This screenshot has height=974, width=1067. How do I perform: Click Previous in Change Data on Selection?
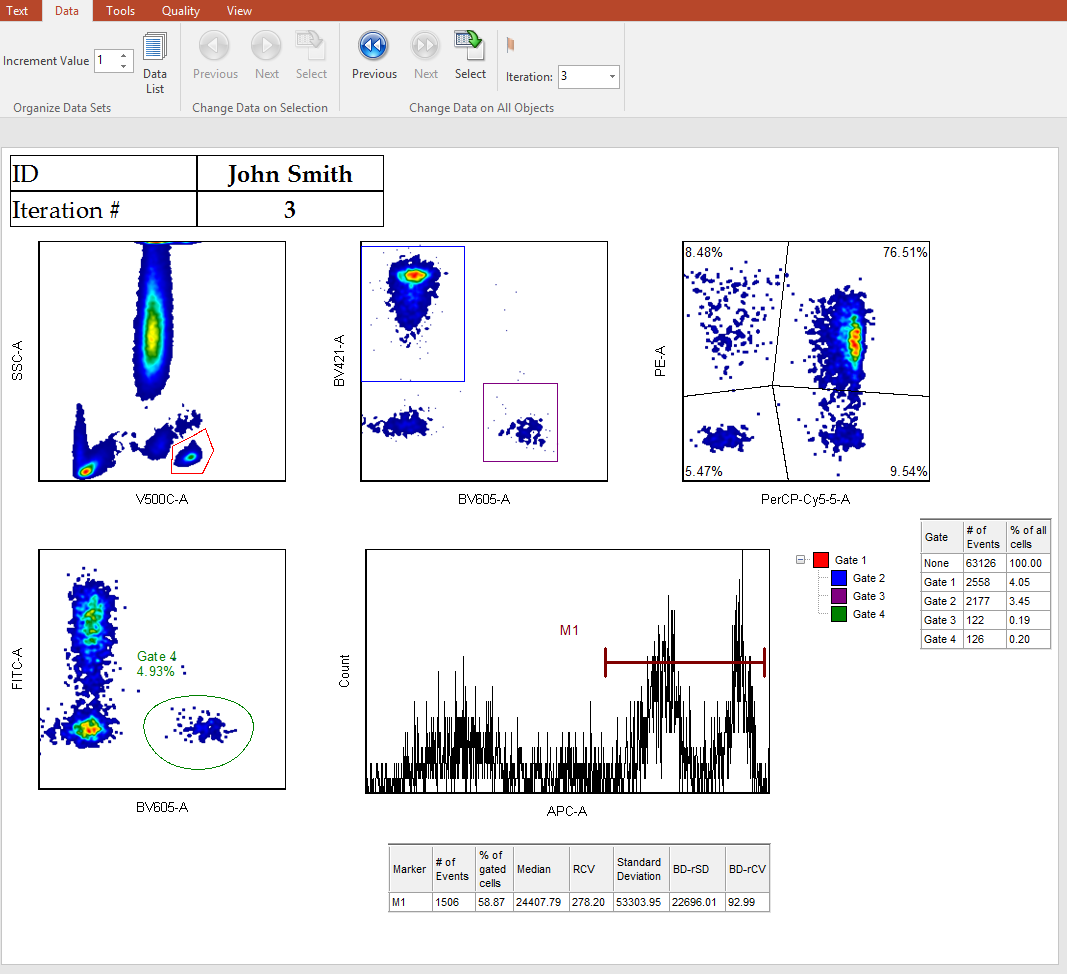tap(215, 54)
